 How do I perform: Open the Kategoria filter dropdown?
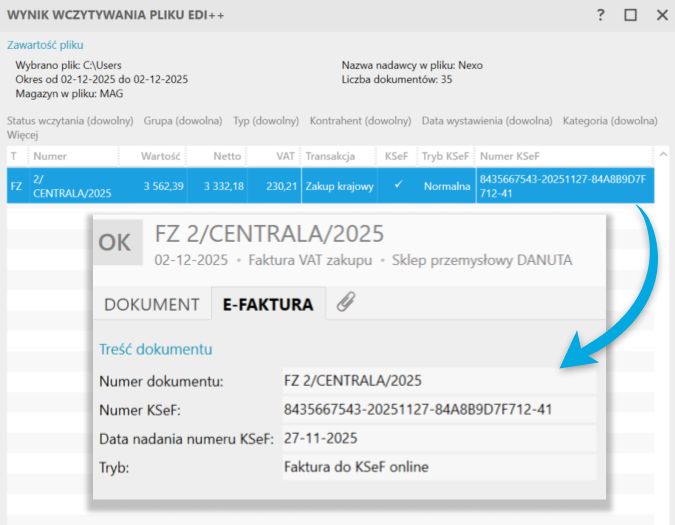610,121
